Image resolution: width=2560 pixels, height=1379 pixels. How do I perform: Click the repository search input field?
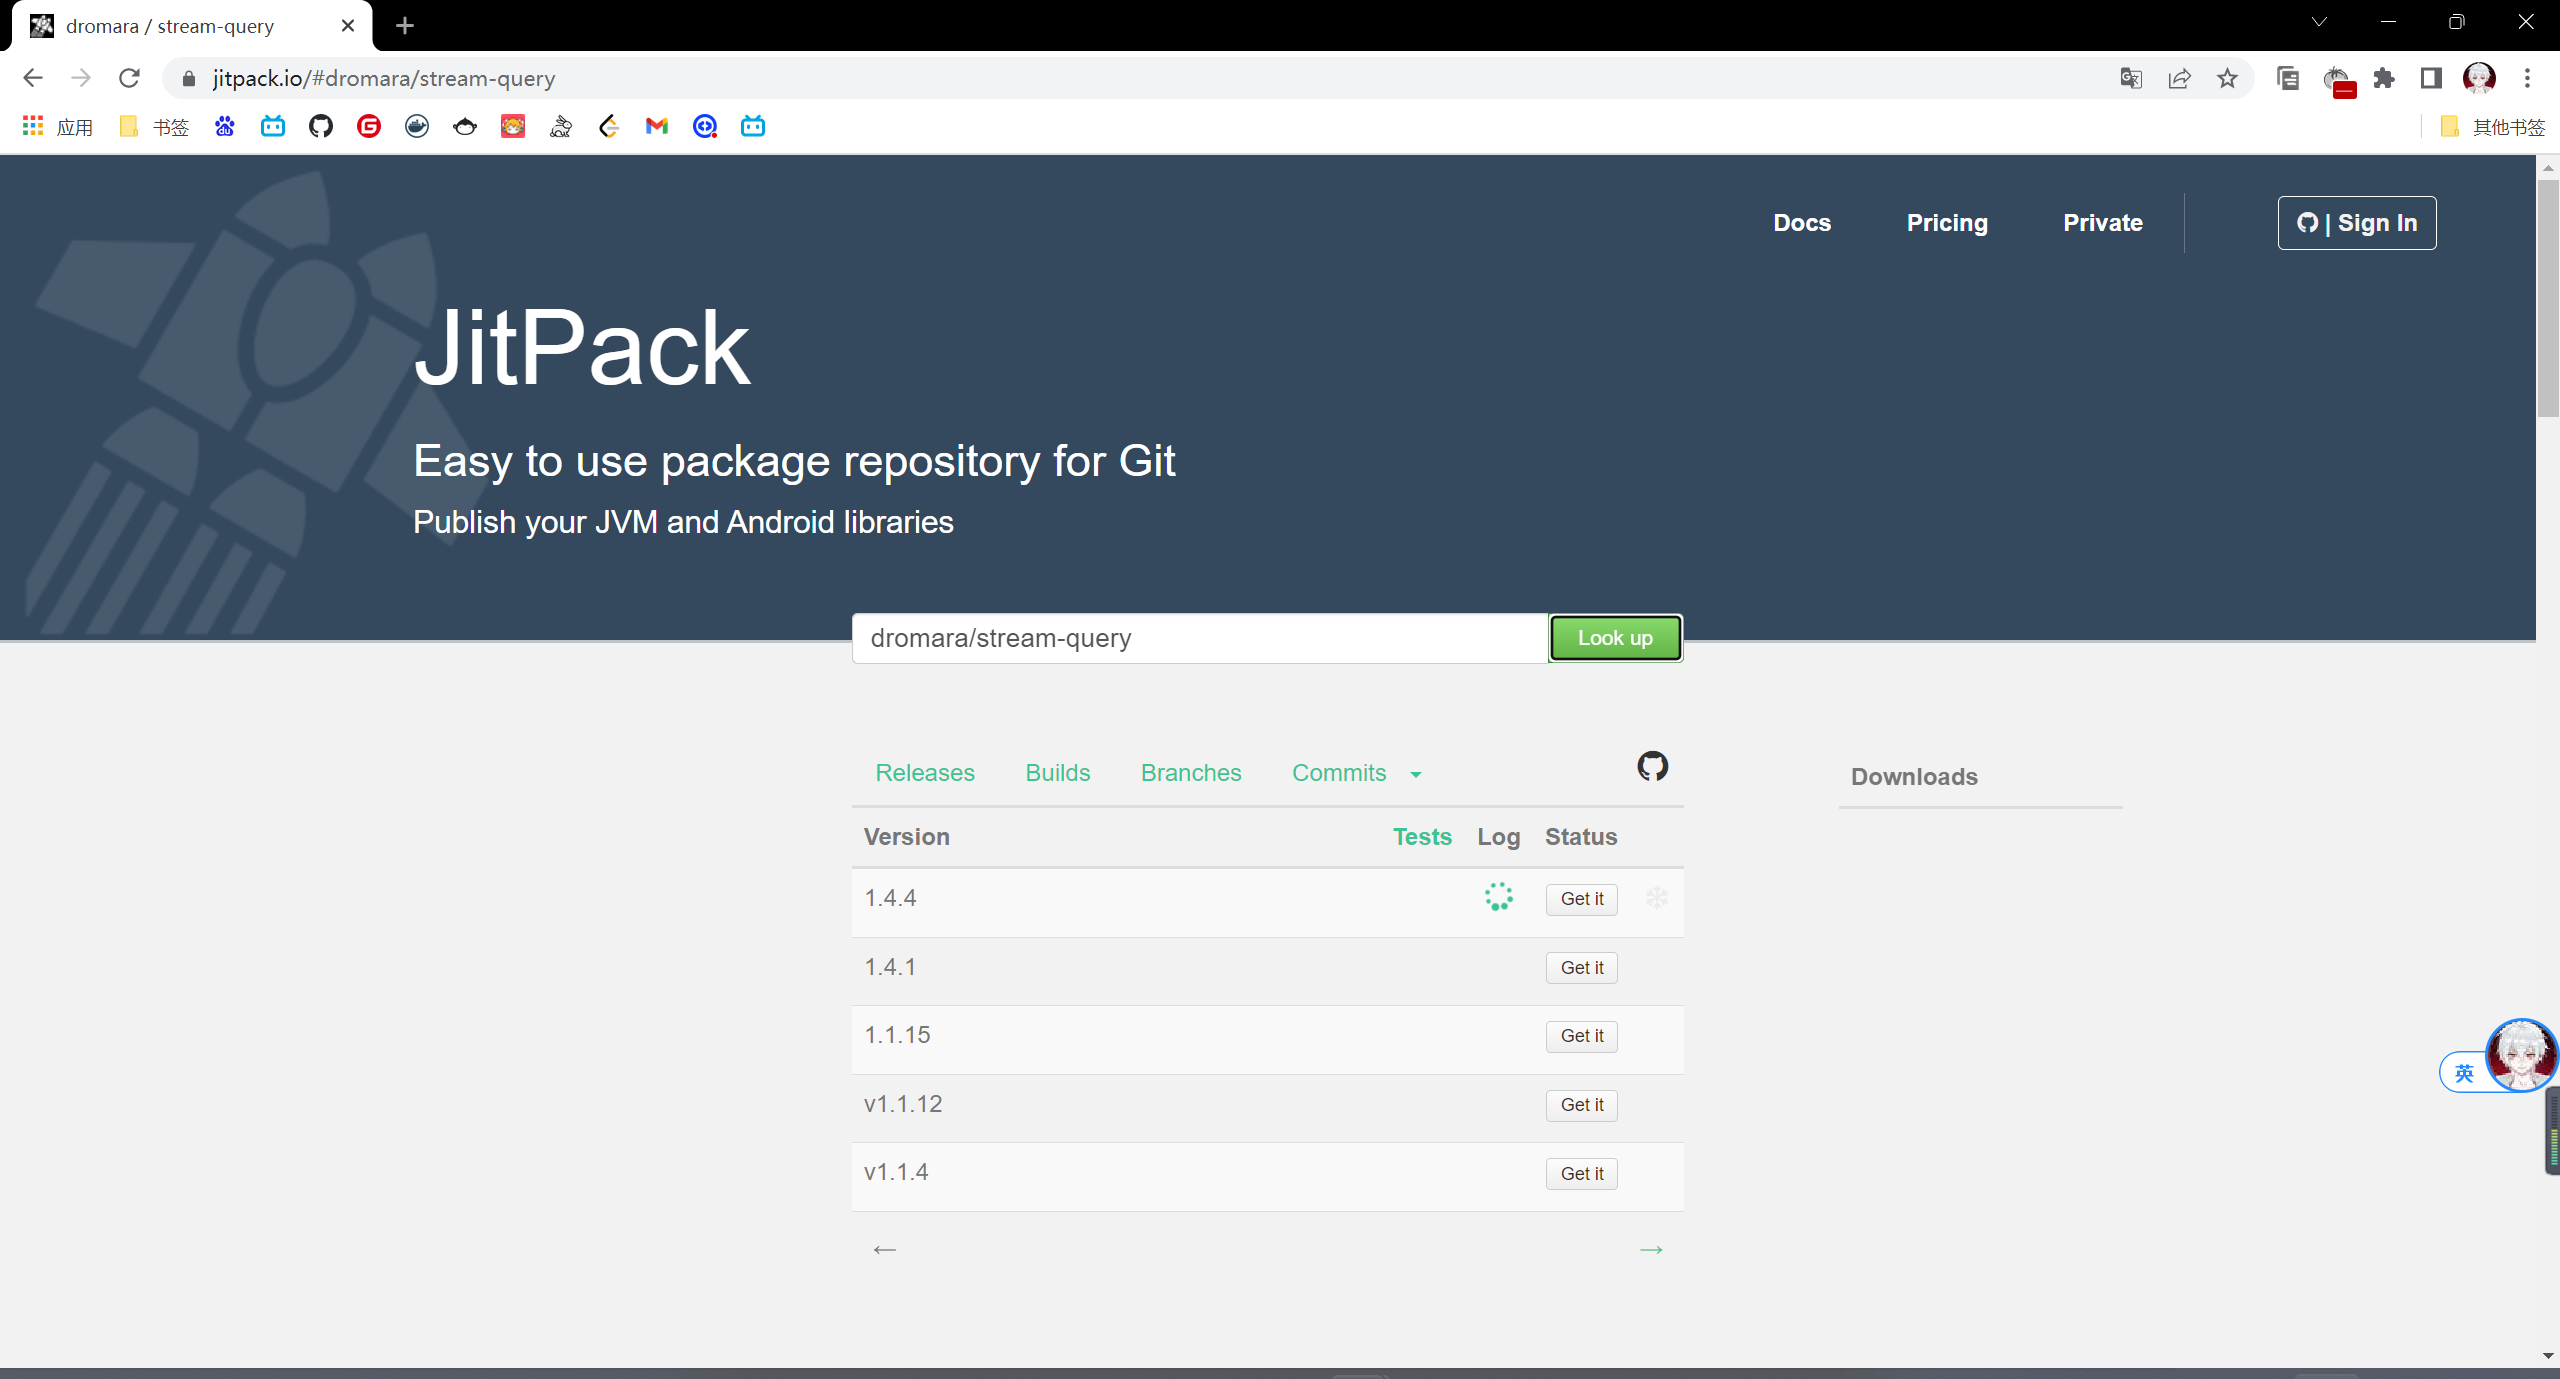click(1199, 638)
